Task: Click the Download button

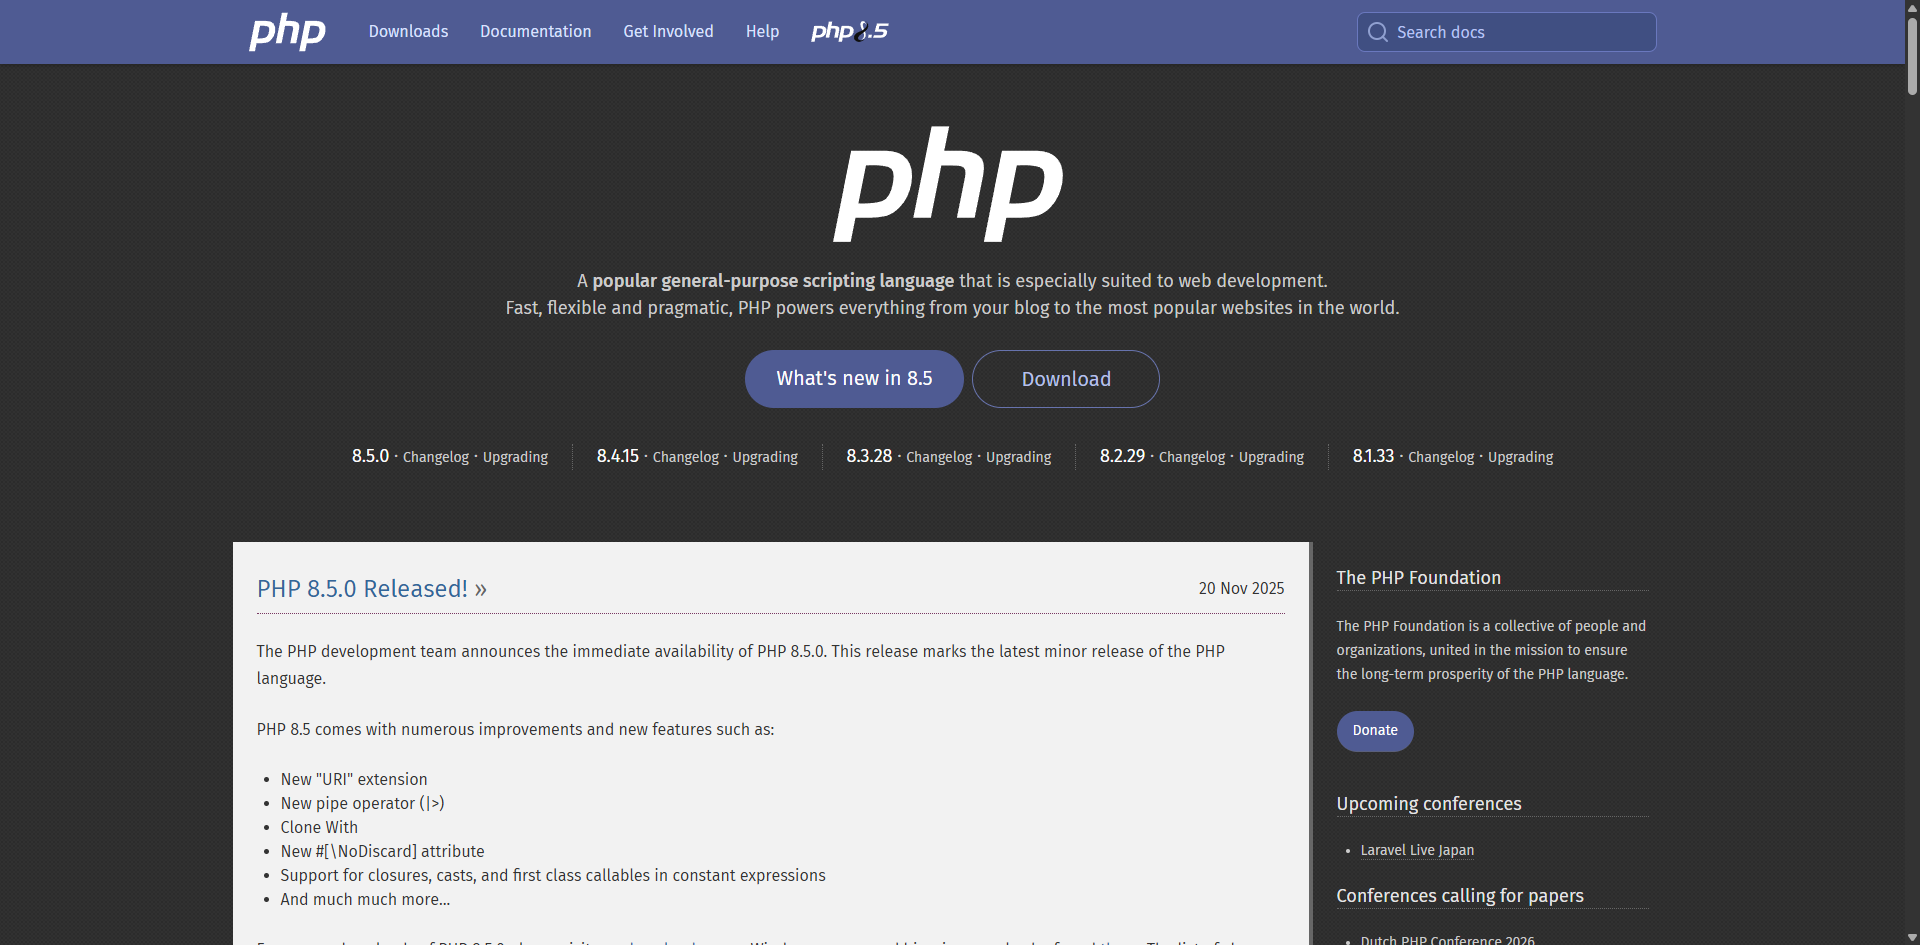Action: click(1066, 379)
